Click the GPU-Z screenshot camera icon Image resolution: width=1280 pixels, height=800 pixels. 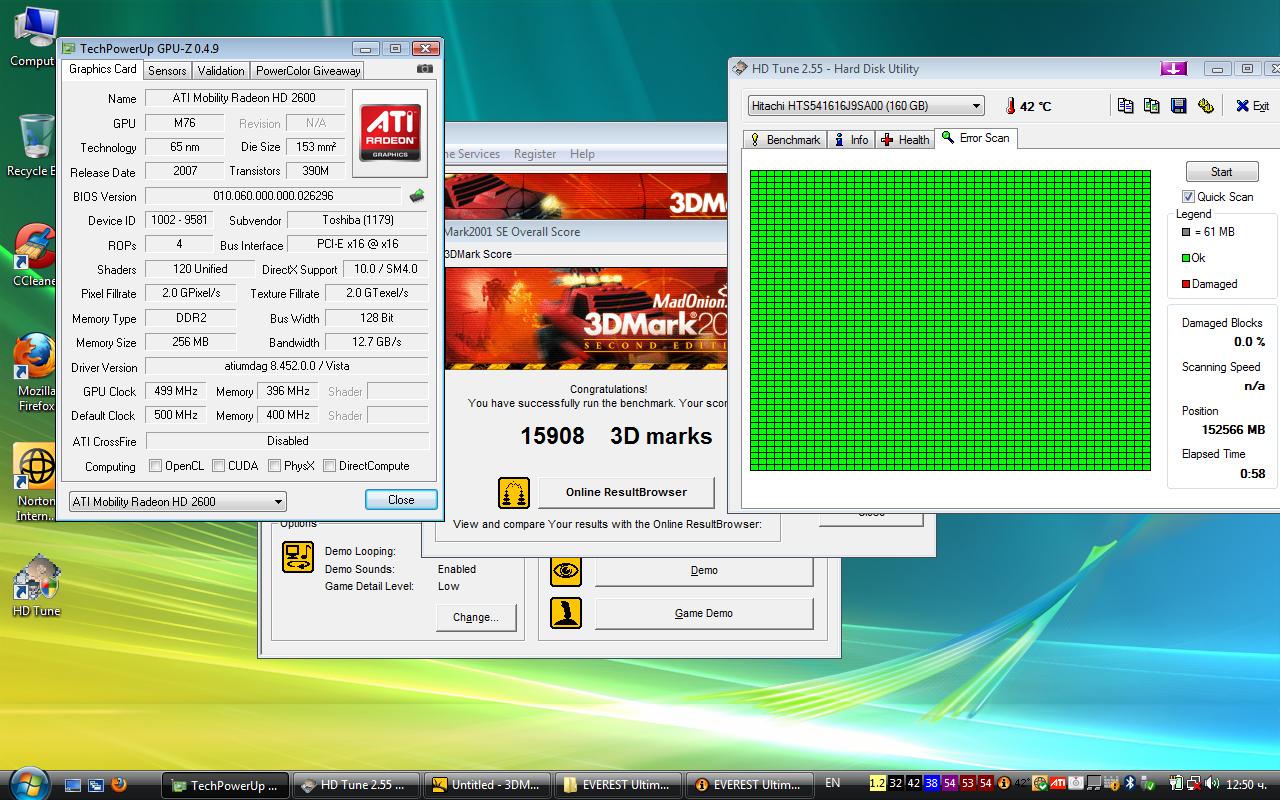425,69
